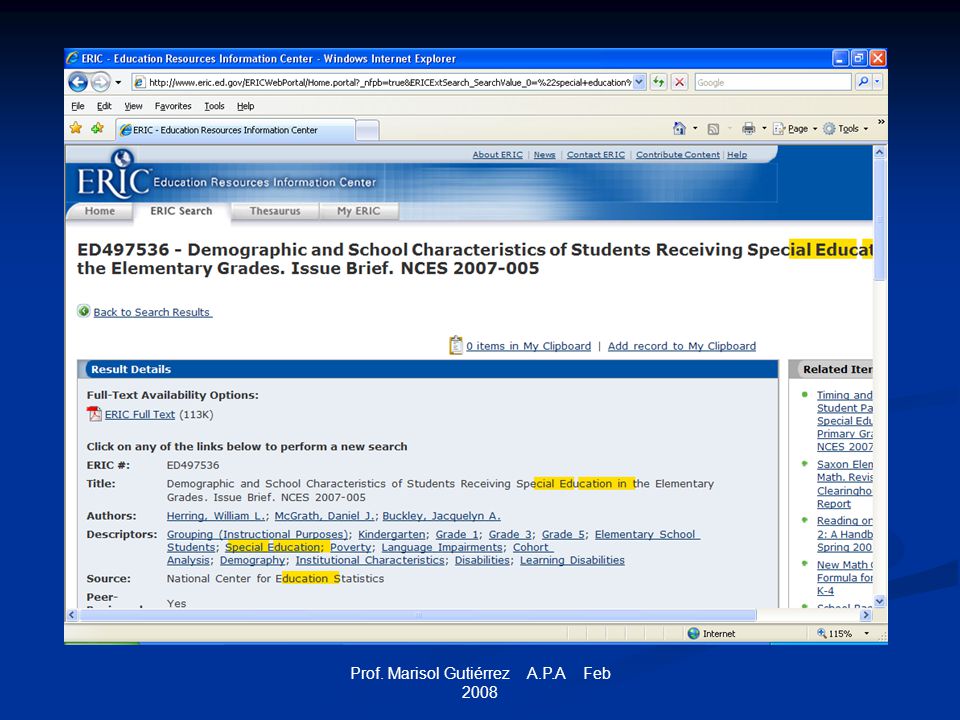Click the Kindergarten descriptor link
Viewport: 960px width, 720px height.
pos(391,534)
